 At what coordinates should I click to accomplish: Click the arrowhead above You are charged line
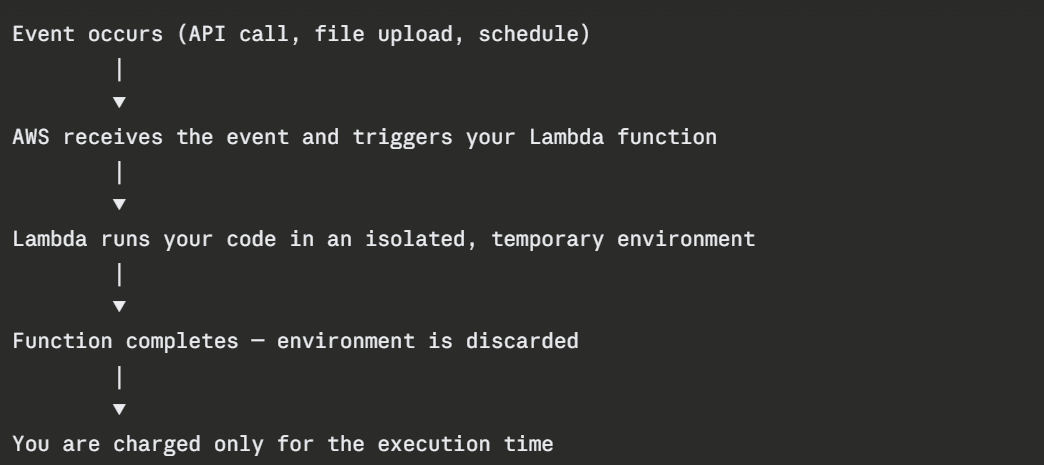click(x=120, y=408)
